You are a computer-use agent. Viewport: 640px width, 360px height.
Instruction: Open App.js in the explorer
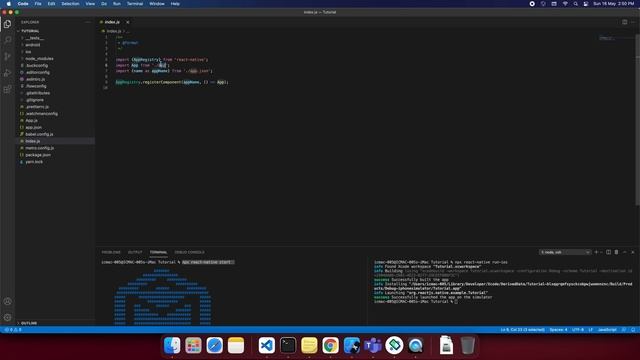pos(31,120)
